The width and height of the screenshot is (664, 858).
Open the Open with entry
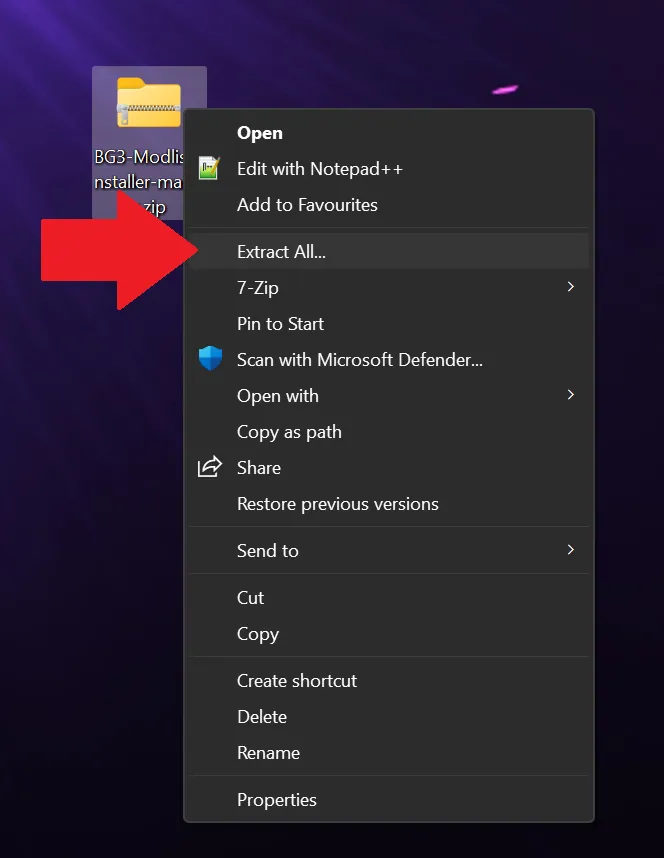click(x=389, y=396)
